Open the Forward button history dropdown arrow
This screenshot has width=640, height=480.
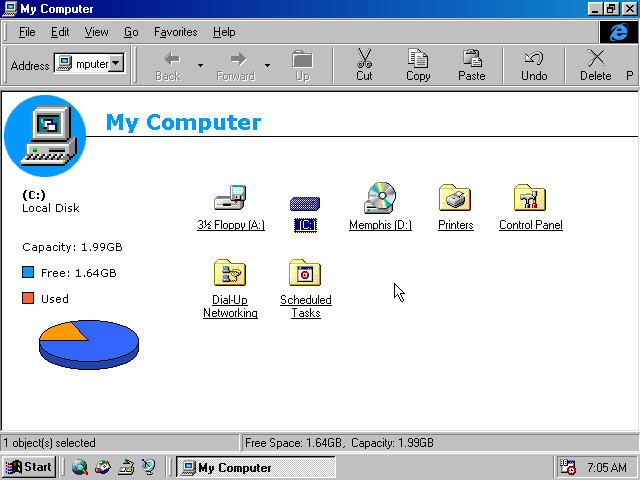(267, 65)
